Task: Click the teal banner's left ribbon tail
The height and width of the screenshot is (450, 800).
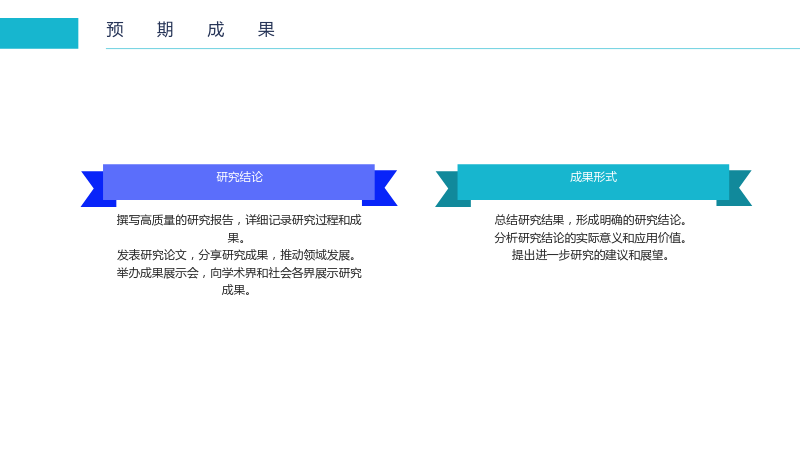Action: pyautogui.click(x=450, y=188)
